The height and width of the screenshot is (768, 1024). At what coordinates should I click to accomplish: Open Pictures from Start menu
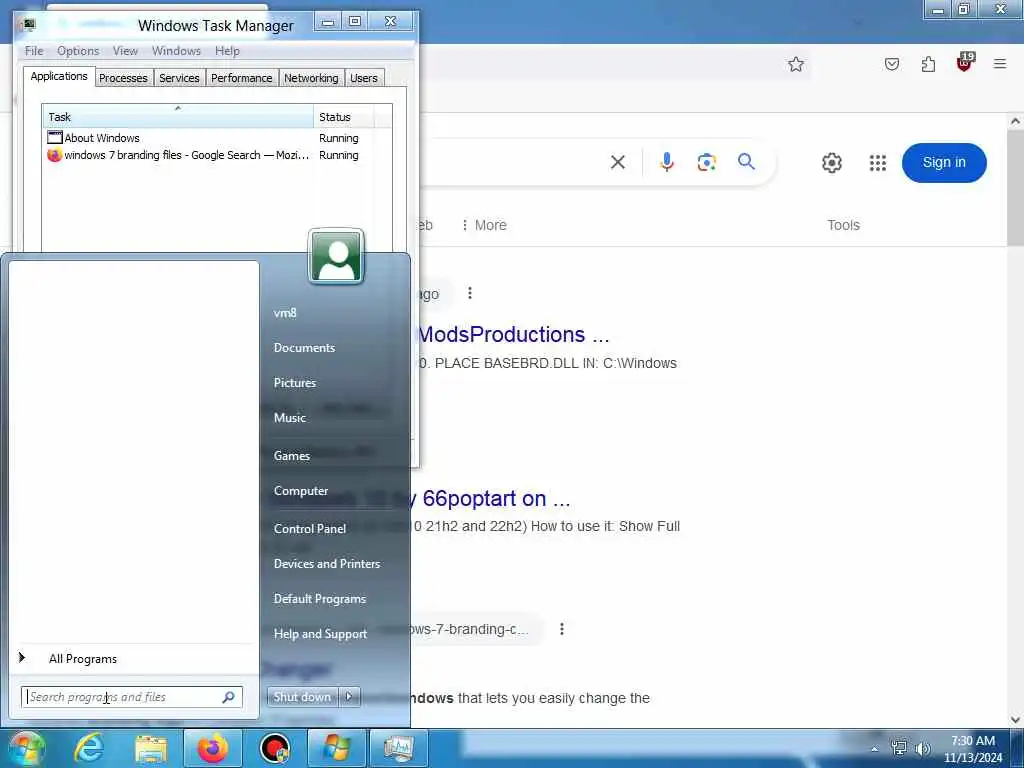pyautogui.click(x=295, y=383)
